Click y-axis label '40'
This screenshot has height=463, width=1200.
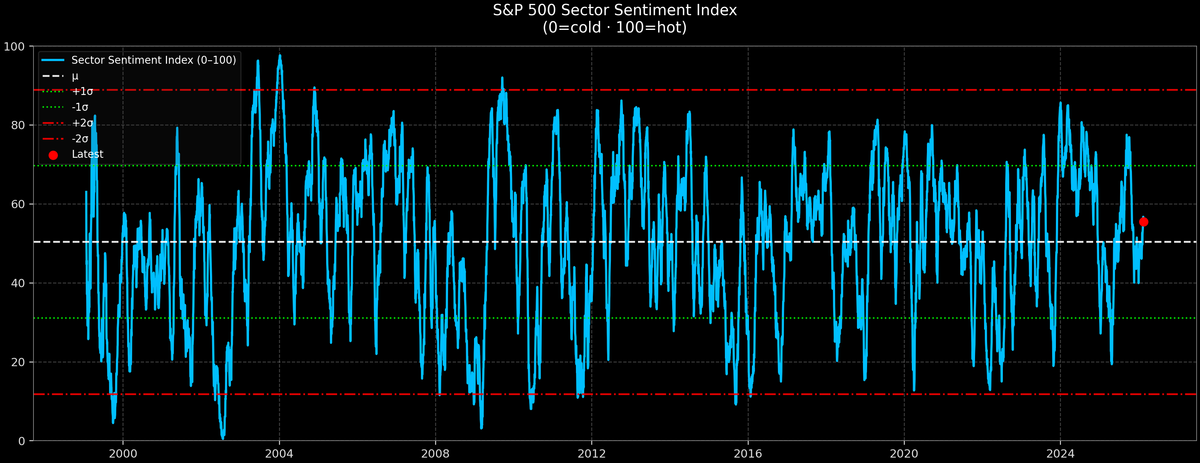coord(19,283)
